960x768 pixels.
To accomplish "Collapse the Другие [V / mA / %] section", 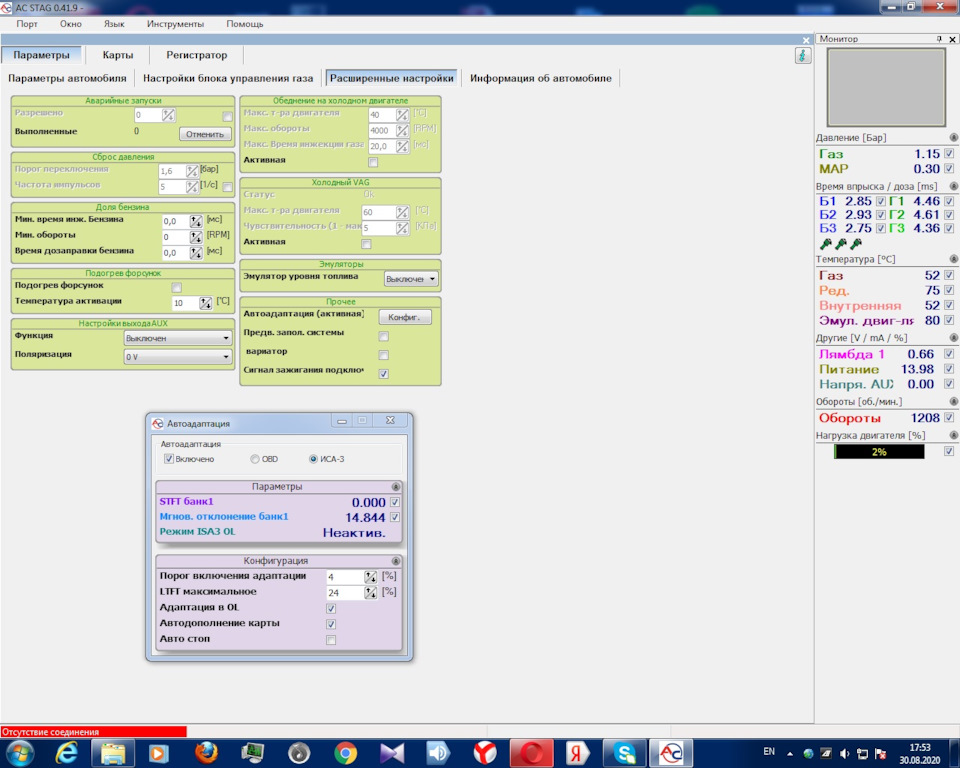I will (x=953, y=337).
